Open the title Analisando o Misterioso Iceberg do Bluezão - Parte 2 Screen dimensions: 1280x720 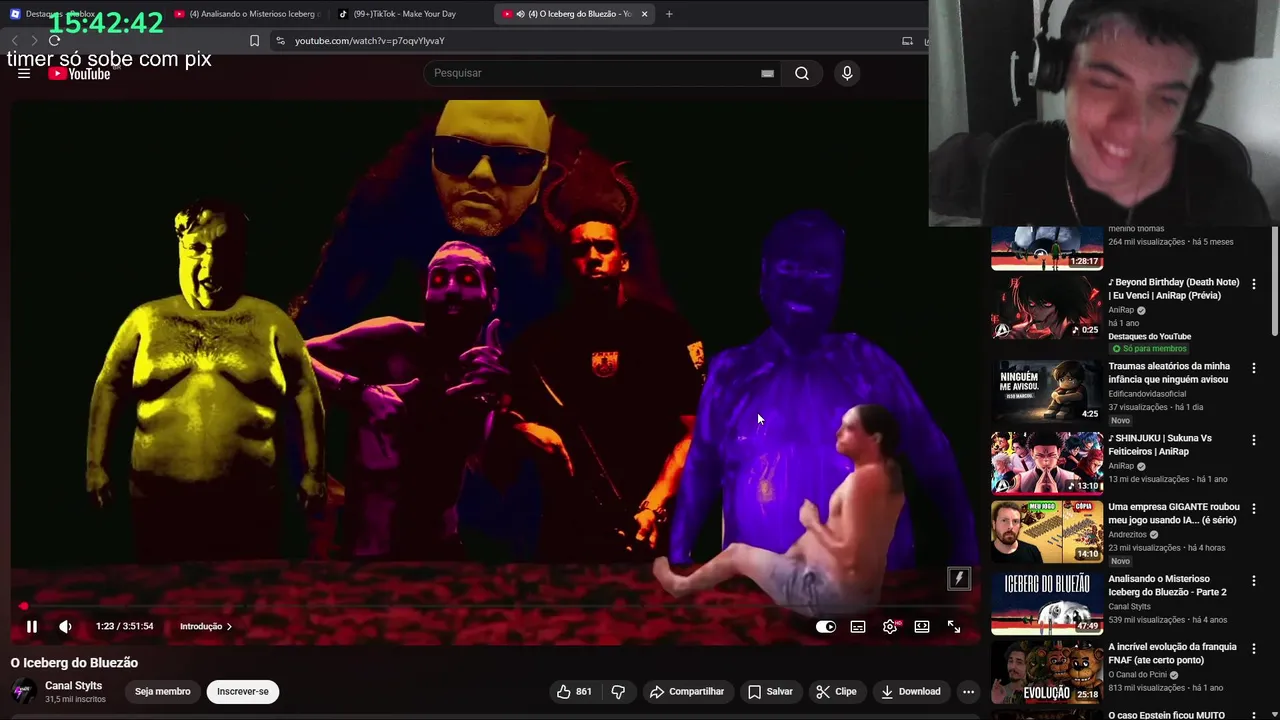[1167, 586]
